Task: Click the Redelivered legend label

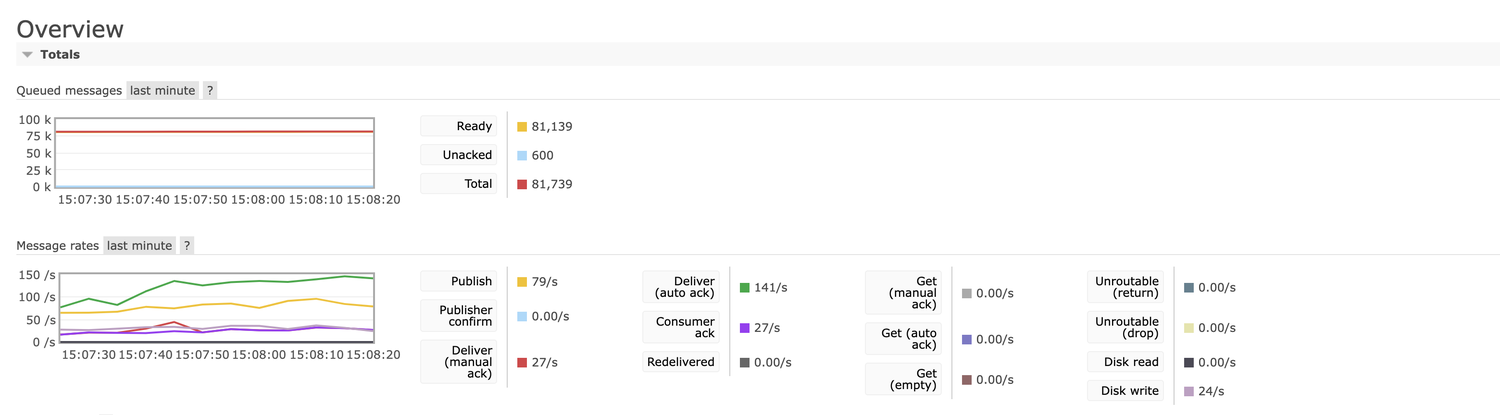Action: click(681, 362)
